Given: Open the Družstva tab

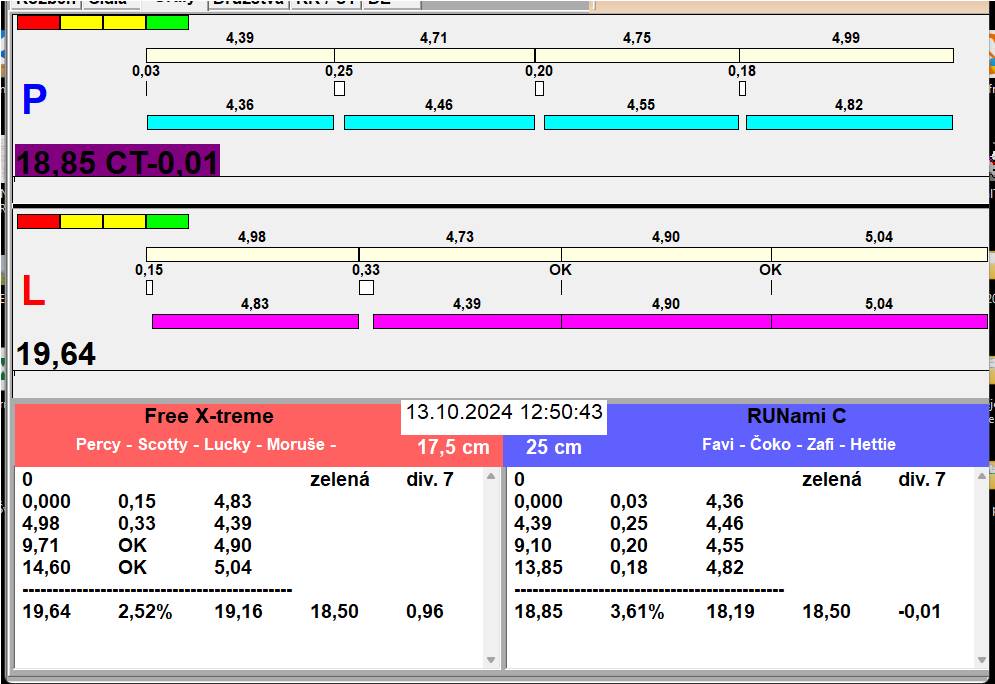Looking at the screenshot, I should pyautogui.click(x=248, y=3).
